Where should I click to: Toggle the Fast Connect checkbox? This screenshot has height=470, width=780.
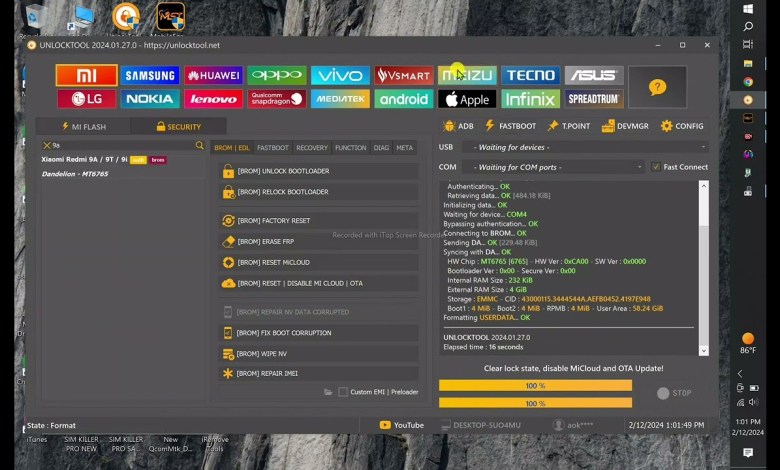pyautogui.click(x=656, y=167)
